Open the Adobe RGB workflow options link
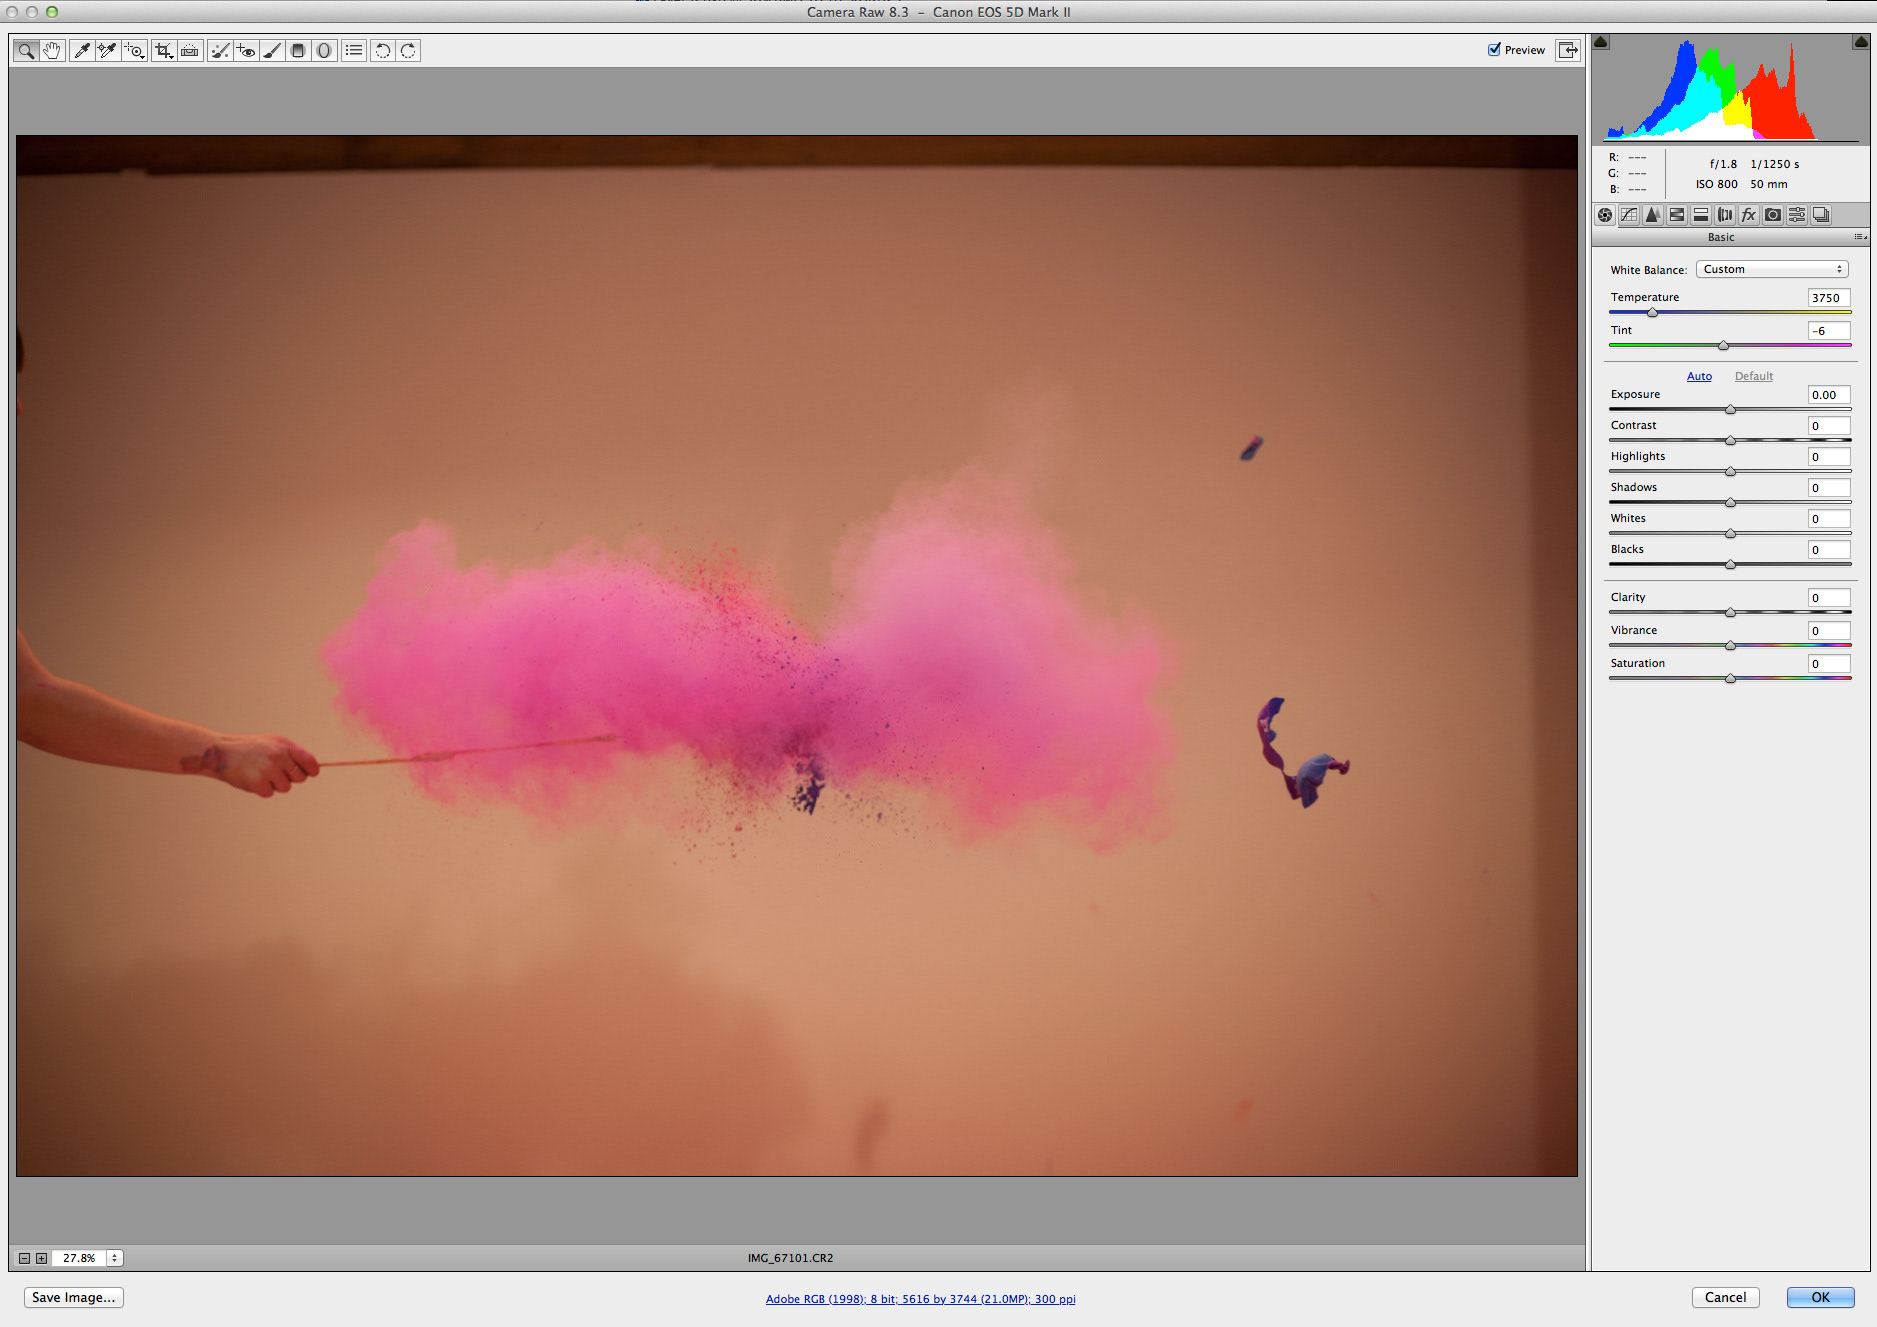Screen dimensions: 1877x1327 coord(920,1299)
